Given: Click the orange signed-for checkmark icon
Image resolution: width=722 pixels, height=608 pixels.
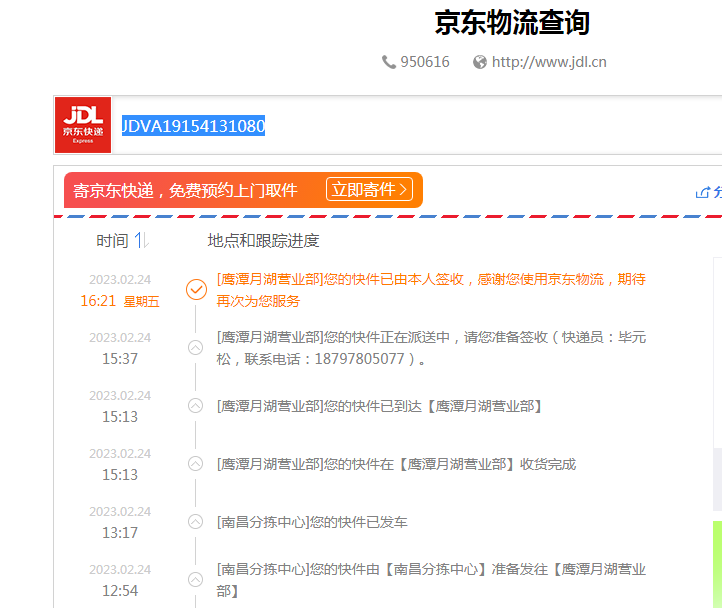Looking at the screenshot, I should (x=196, y=289).
